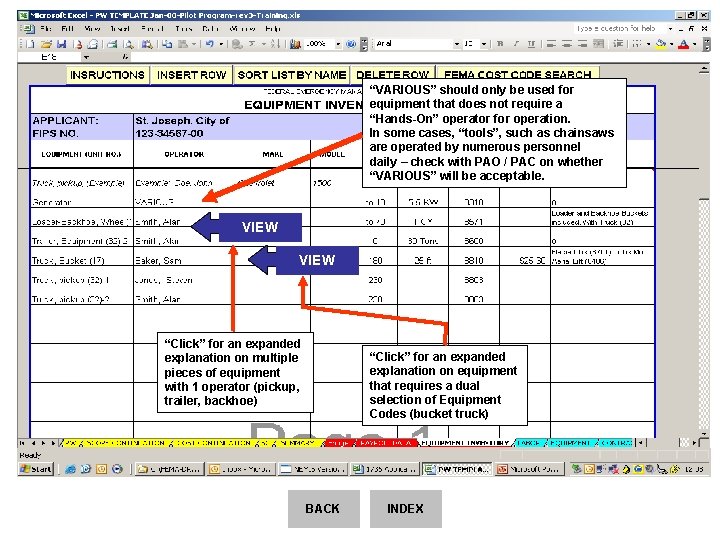Apply borders with the Borders icon
The width and height of the screenshot is (720, 540).
[x=637, y=44]
